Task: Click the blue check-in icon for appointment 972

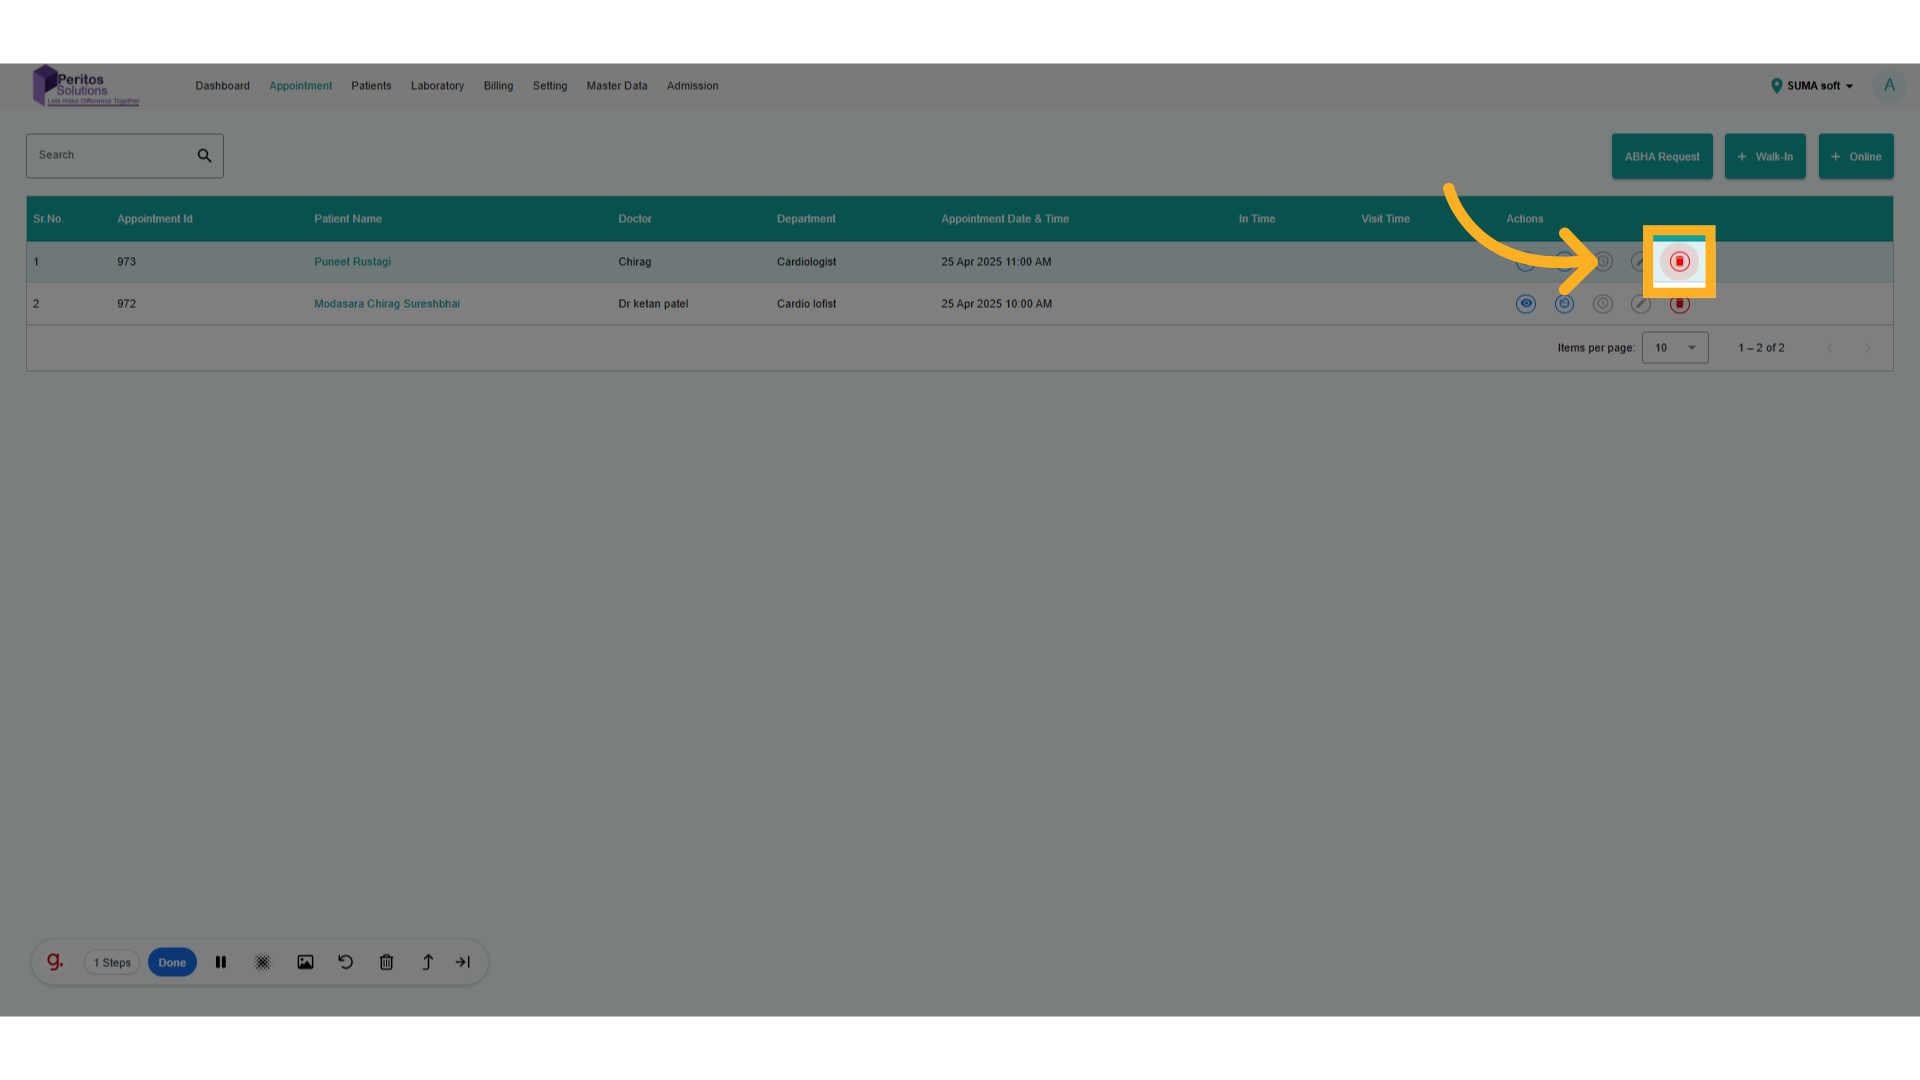Action: click(1564, 303)
